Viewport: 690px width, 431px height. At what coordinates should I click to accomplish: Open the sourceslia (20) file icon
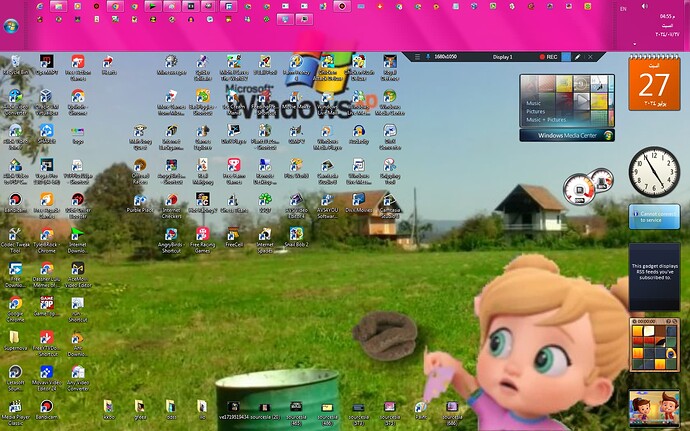(x=264, y=412)
